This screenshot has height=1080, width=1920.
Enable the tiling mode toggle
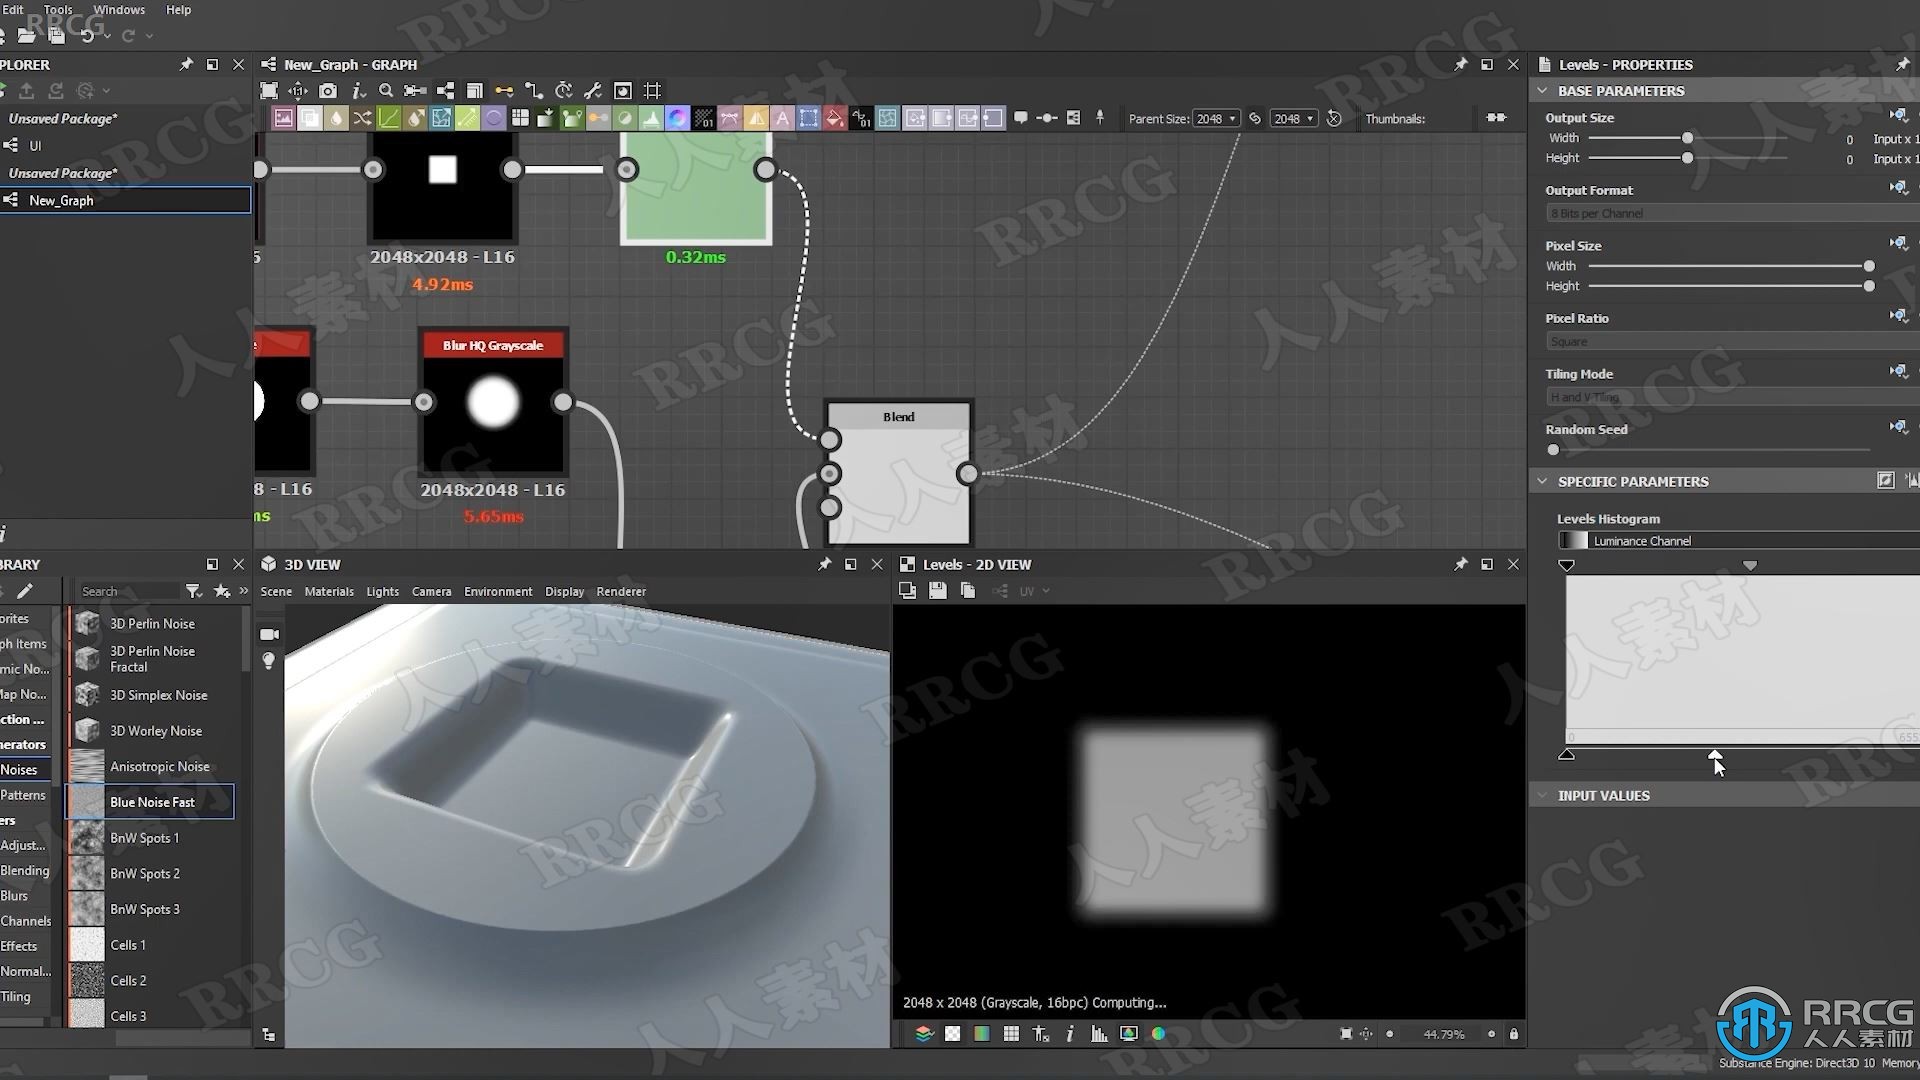pos(1896,372)
